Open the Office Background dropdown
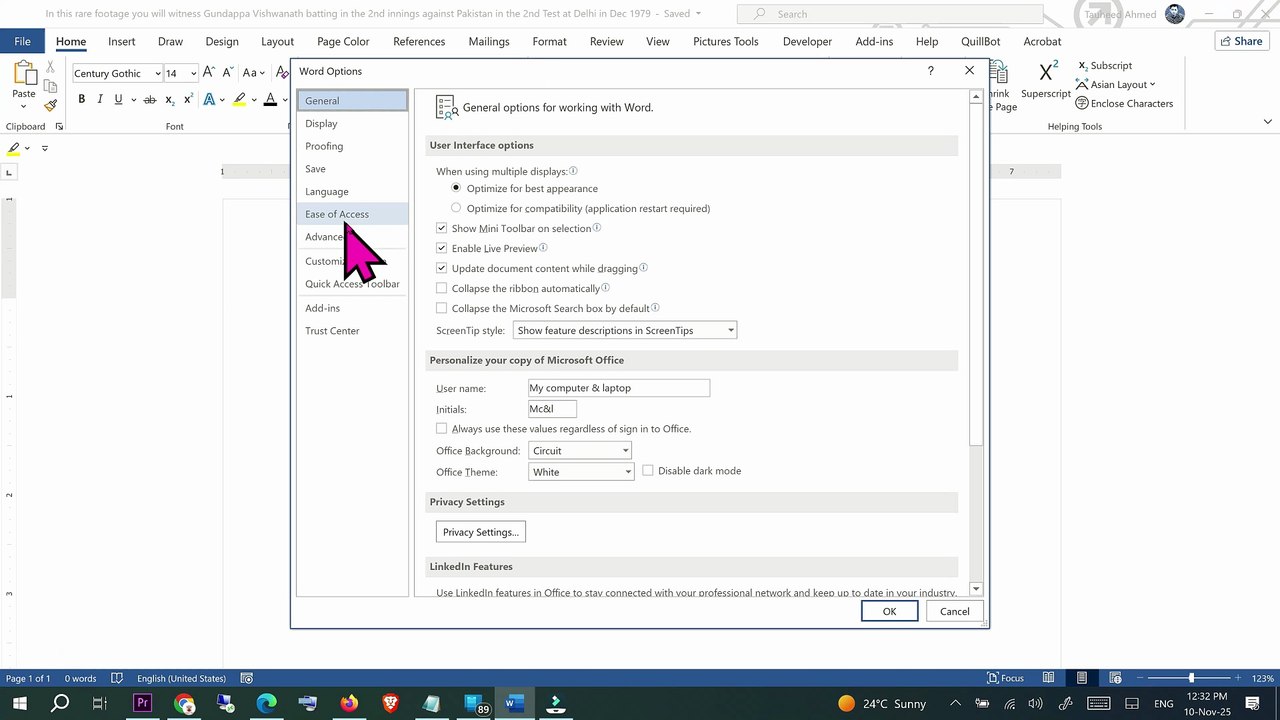 580,451
